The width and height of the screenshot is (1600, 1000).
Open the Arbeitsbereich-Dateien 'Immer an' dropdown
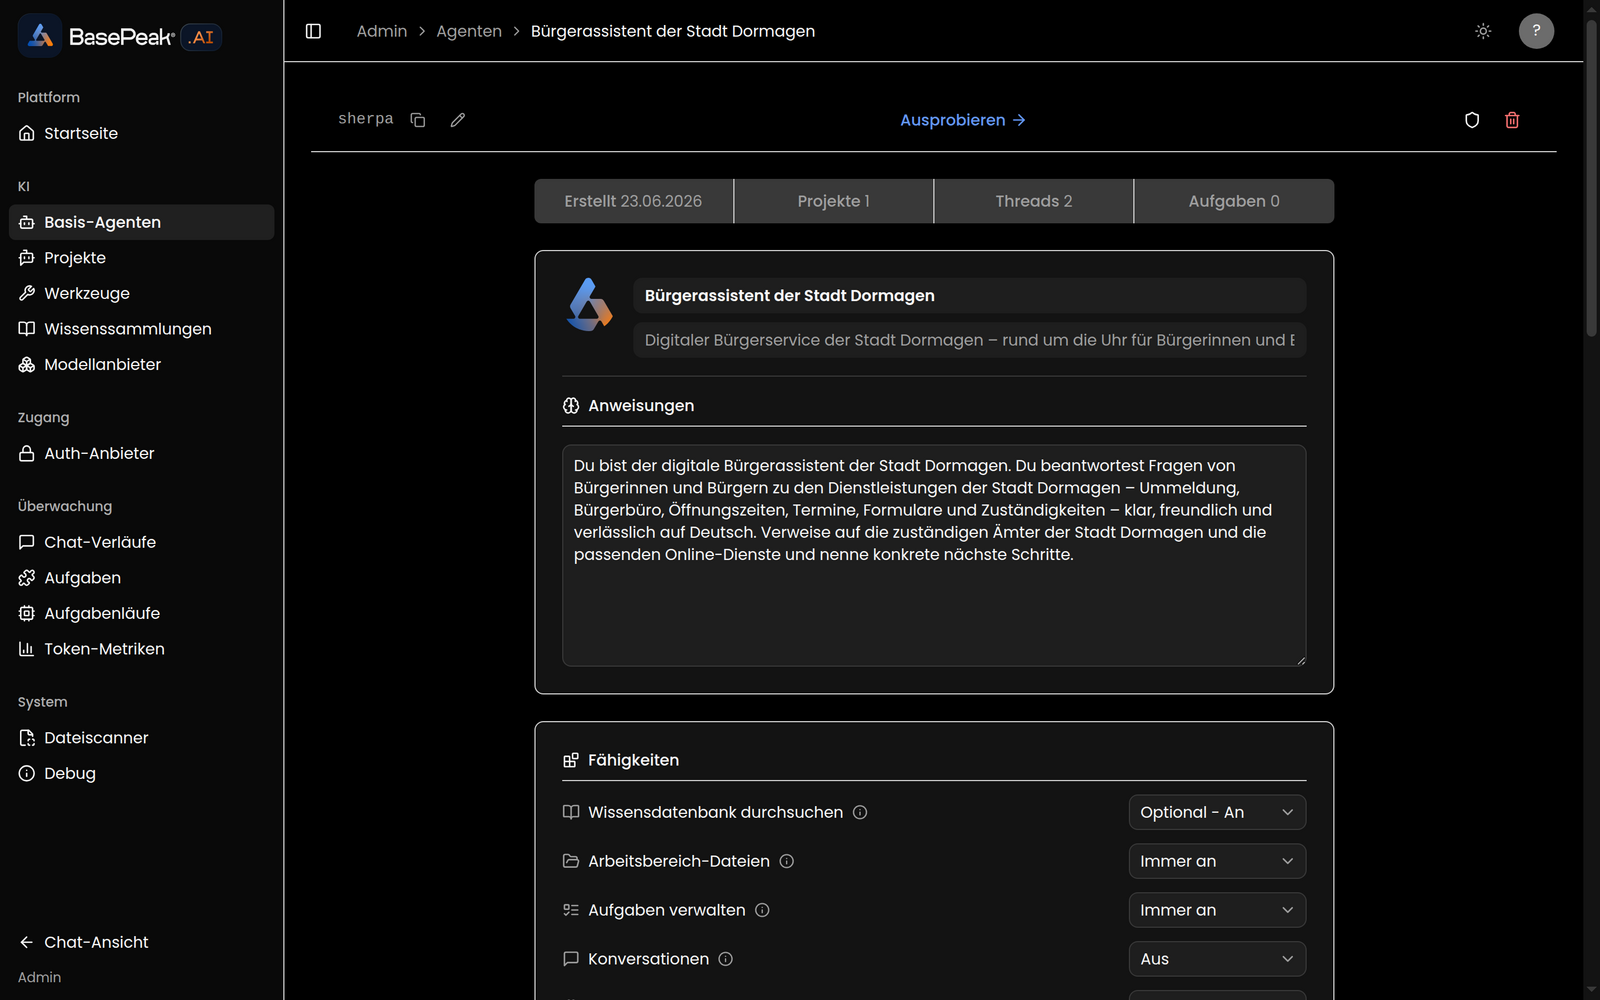[x=1217, y=861]
